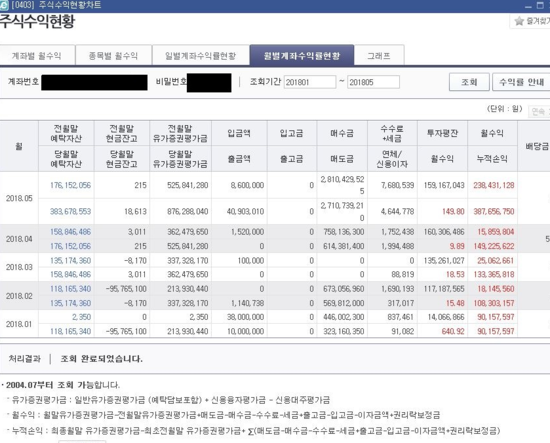
Task: Click the status message 조회 완료되었습니다.
Action: click(x=102, y=359)
